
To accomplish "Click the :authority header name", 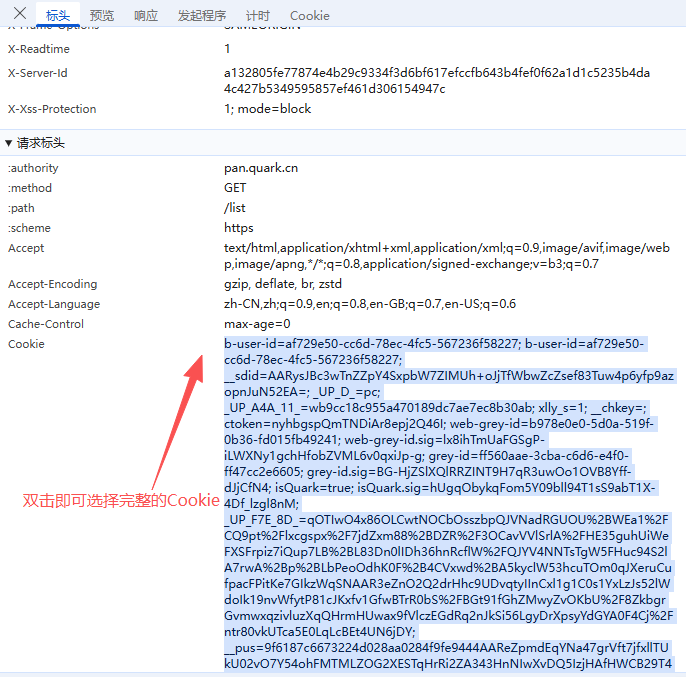I will 33,168.
